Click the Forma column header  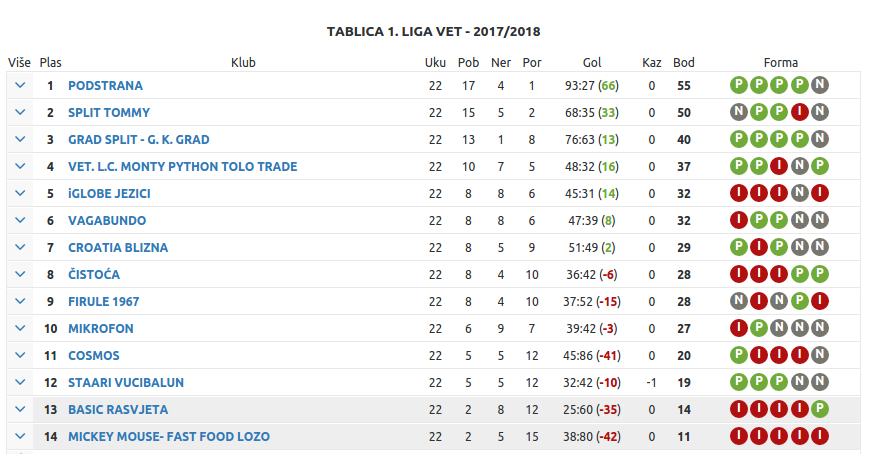(780, 62)
